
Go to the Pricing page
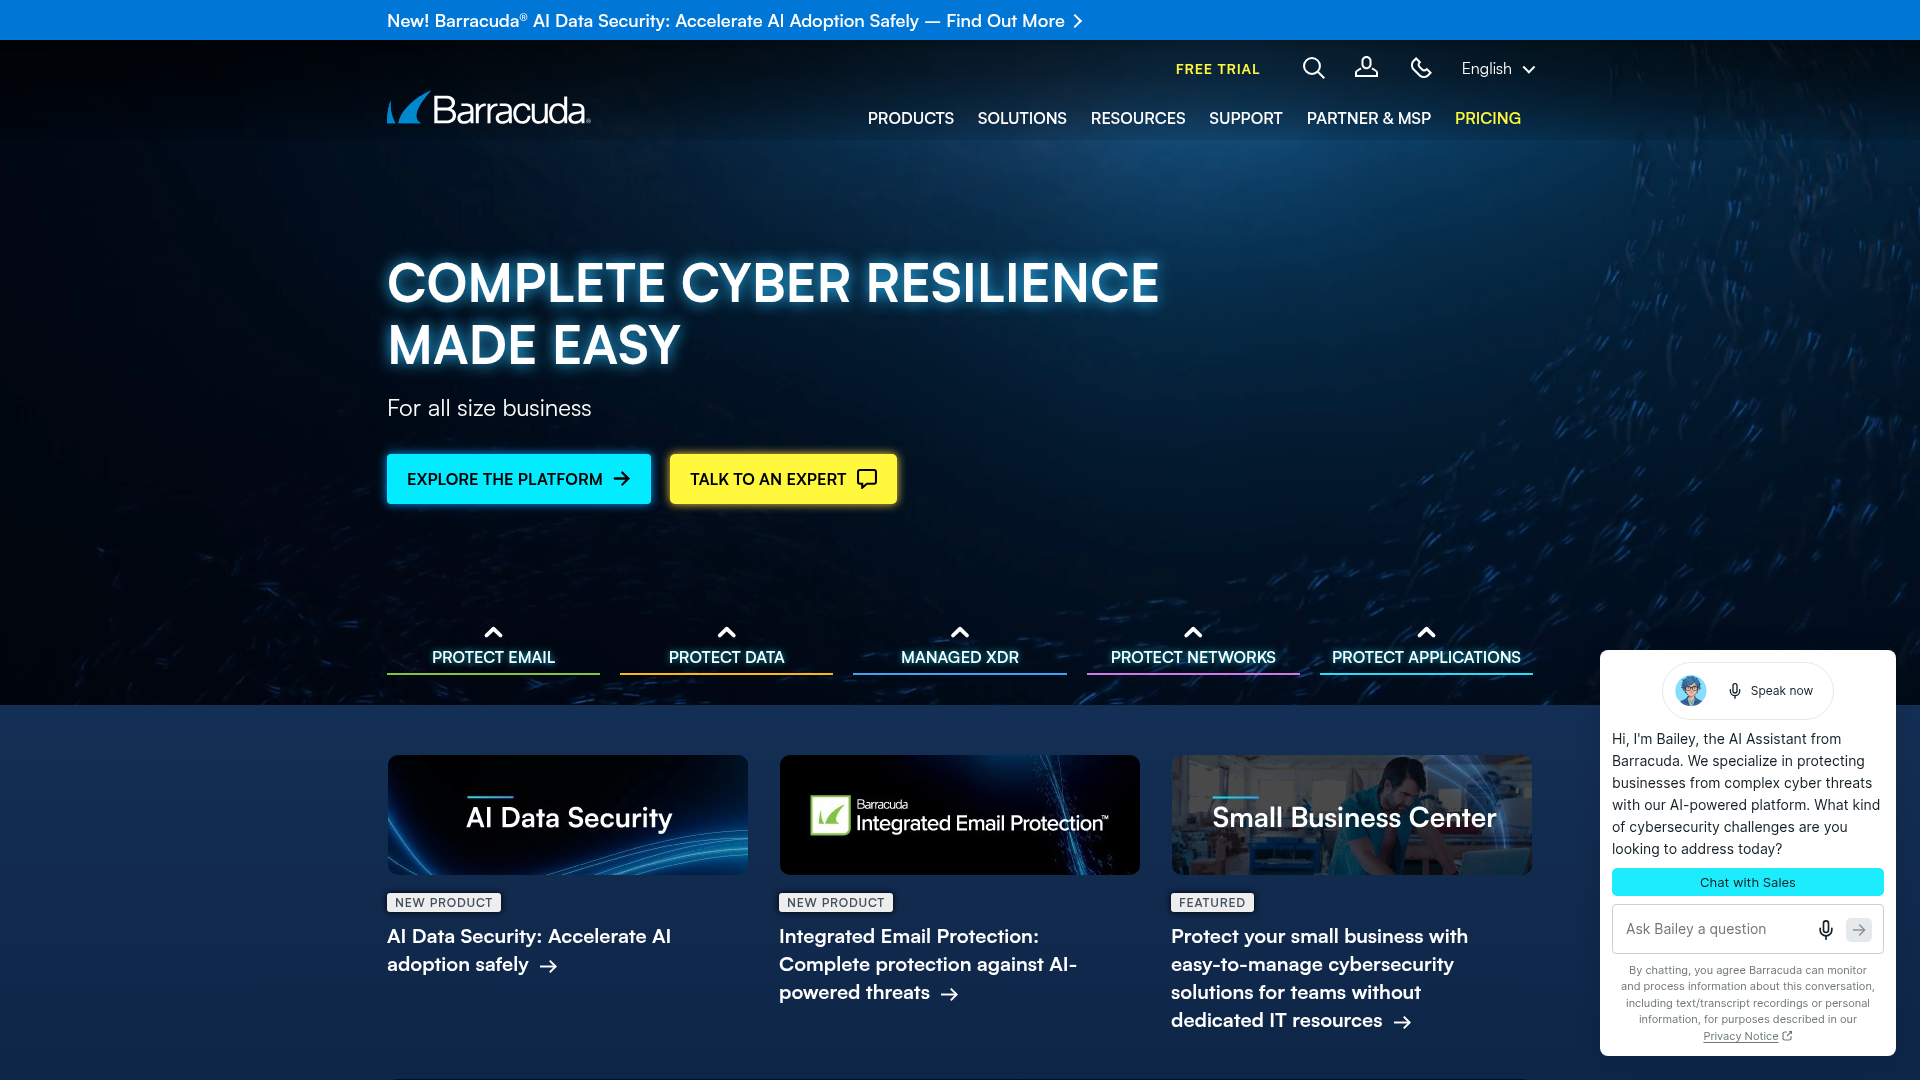pos(1488,118)
